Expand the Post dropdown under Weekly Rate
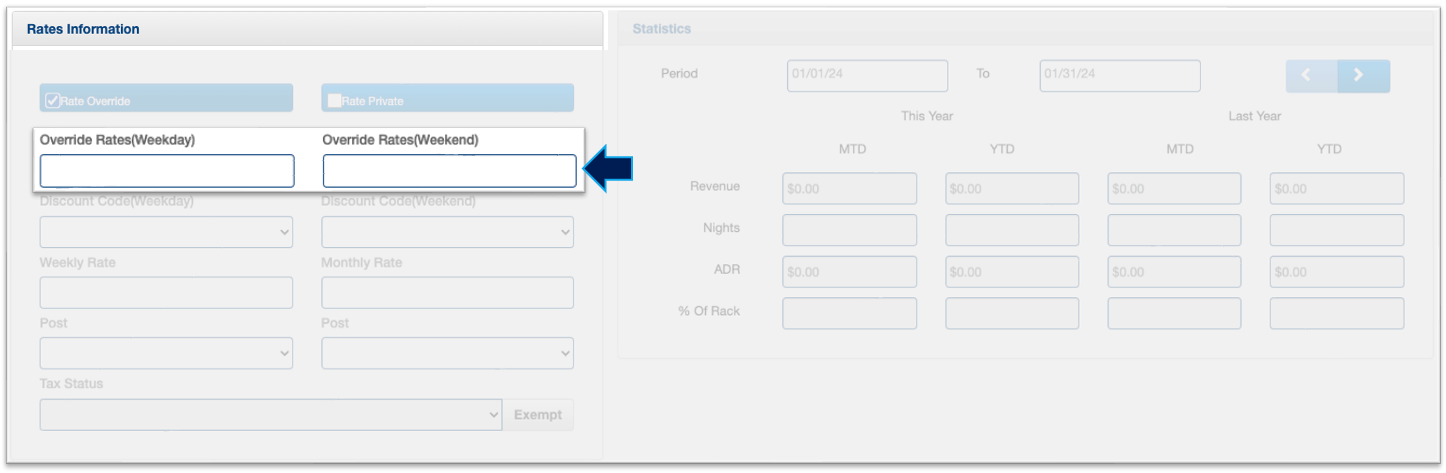The height and width of the screenshot is (473, 1446). click(166, 353)
